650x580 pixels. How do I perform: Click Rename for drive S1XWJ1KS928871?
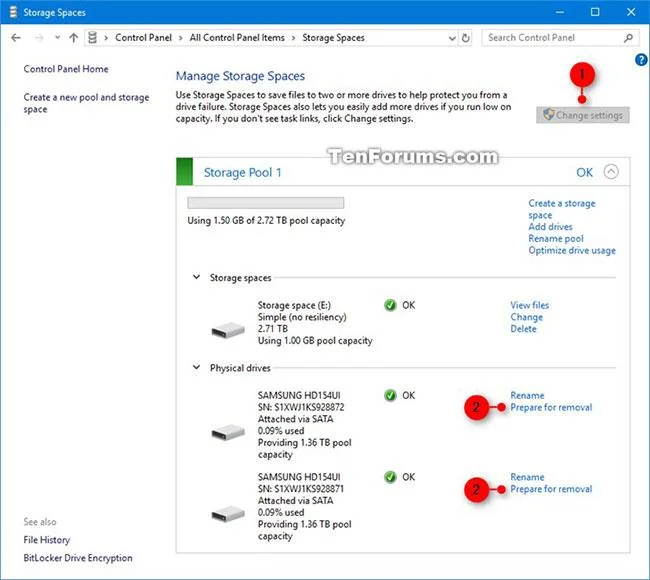click(x=527, y=477)
